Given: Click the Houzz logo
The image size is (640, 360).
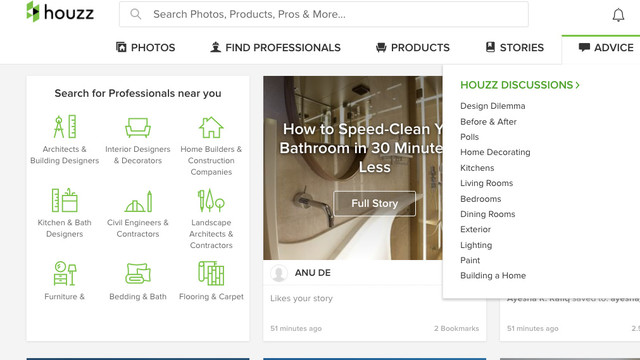Looking at the screenshot, I should pyautogui.click(x=60, y=12).
